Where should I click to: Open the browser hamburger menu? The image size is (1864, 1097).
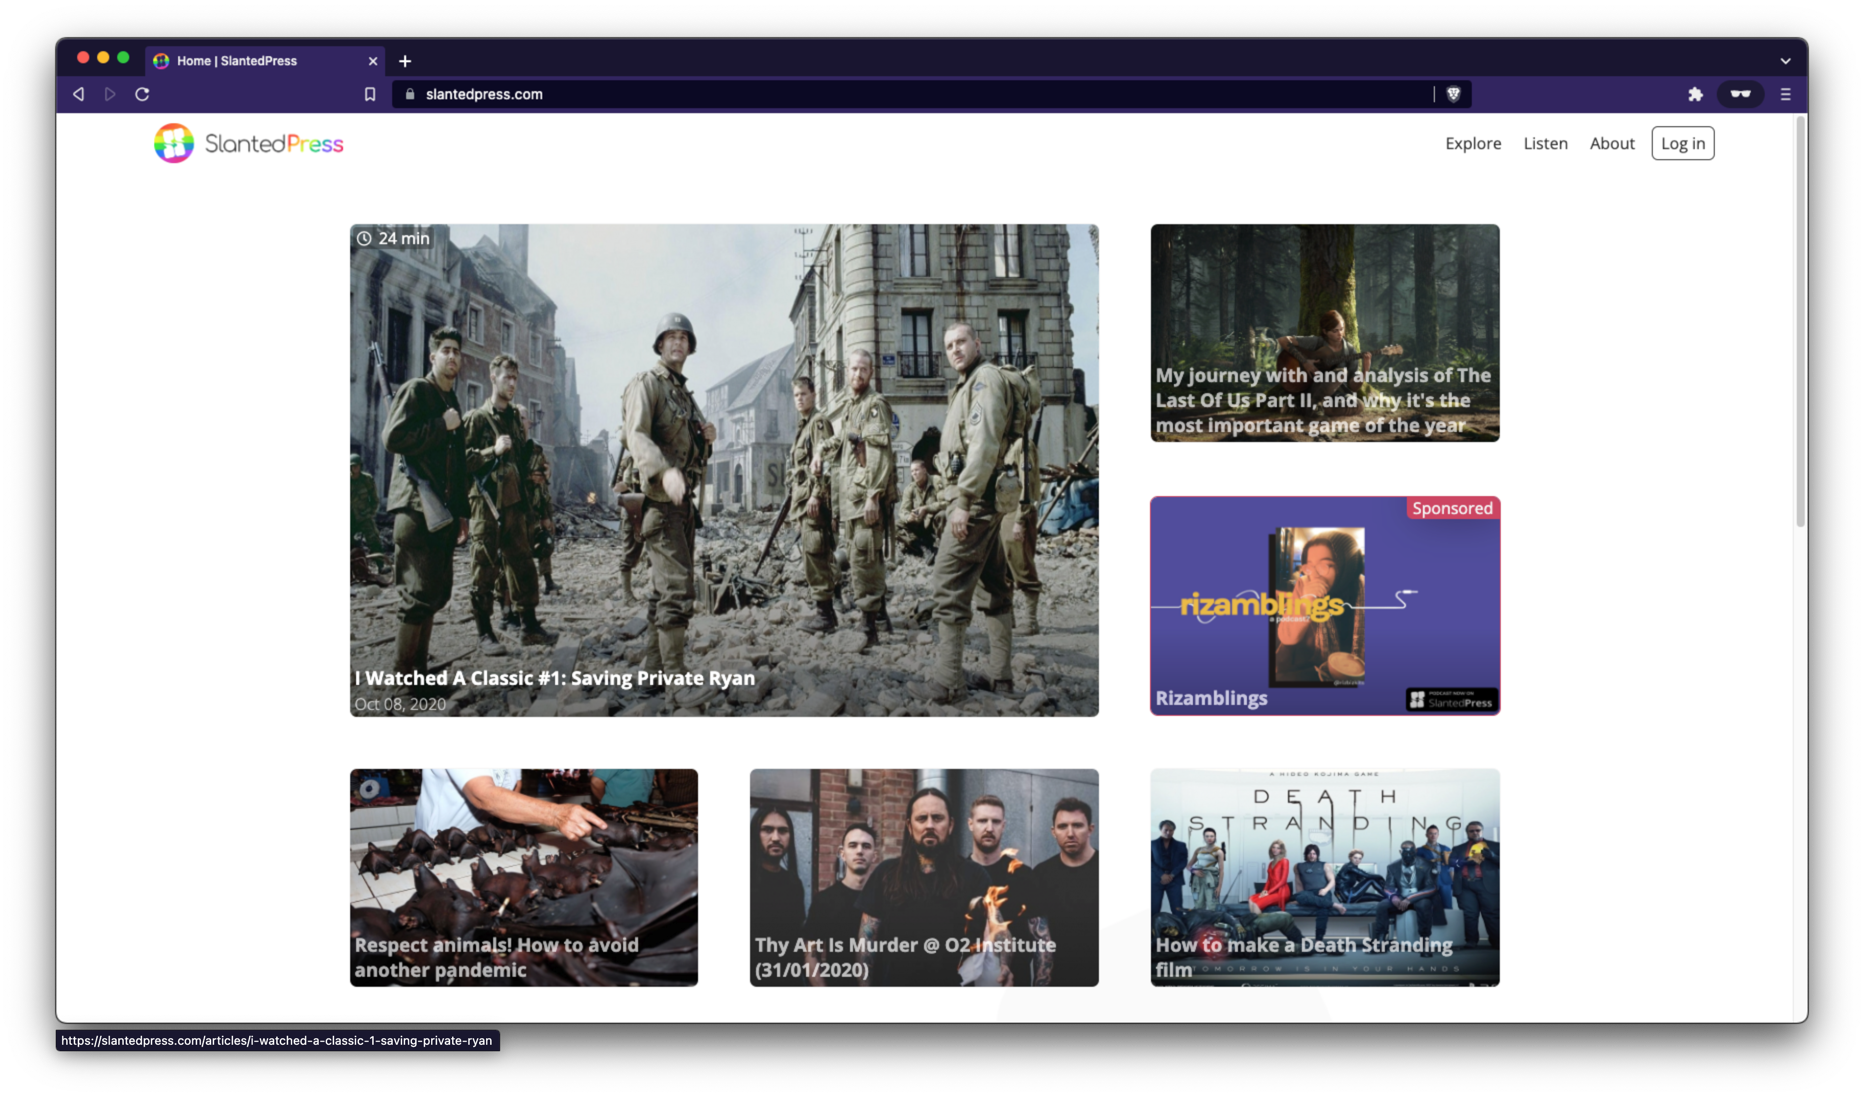click(1785, 94)
